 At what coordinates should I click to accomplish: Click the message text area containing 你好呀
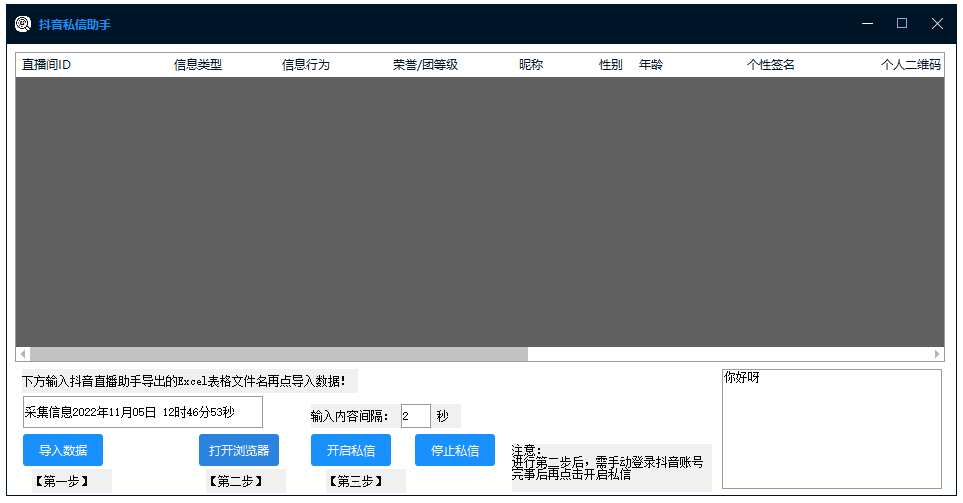[x=831, y=429]
